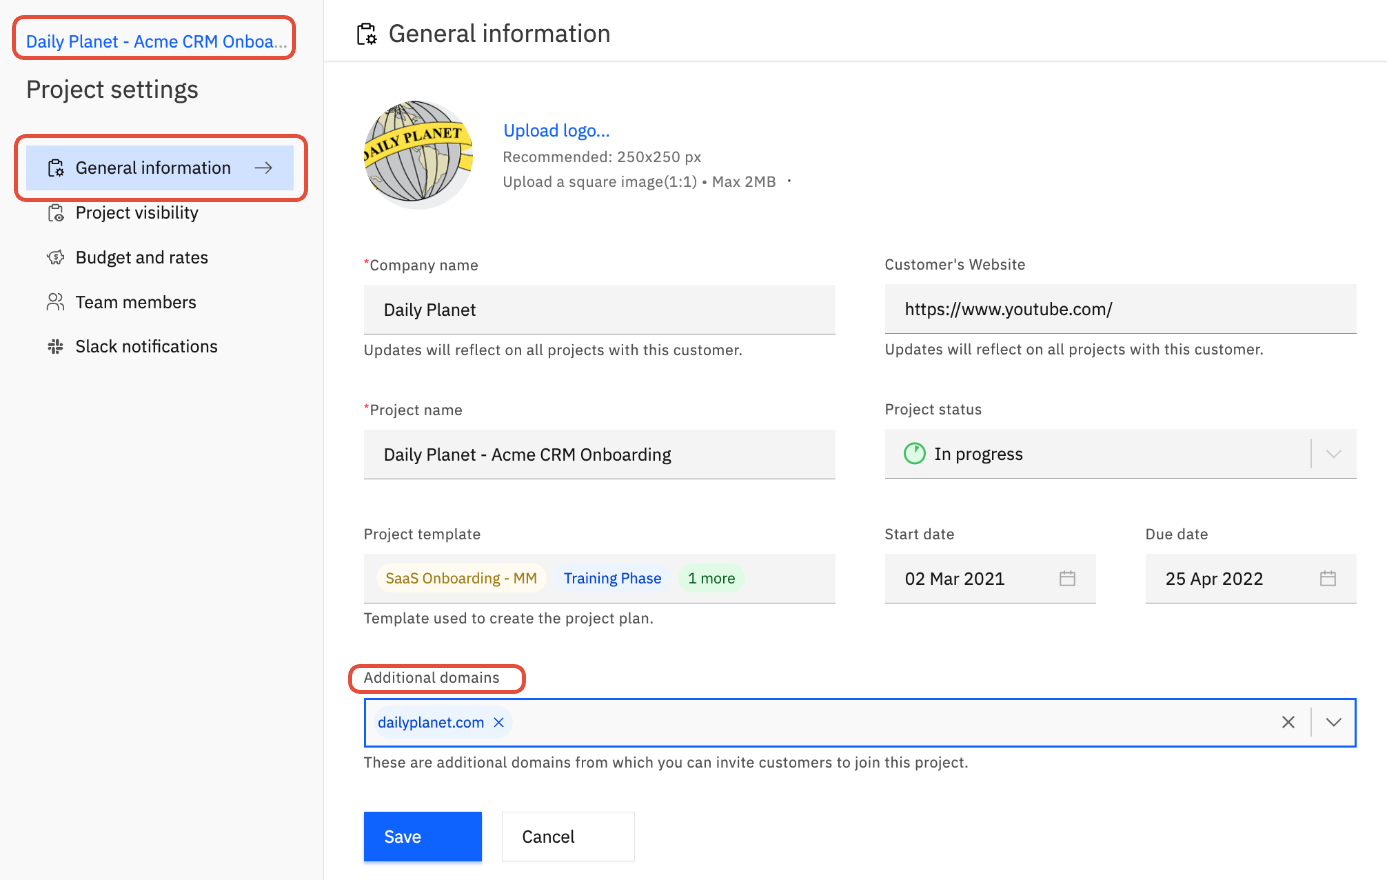Click the SaaS Onboarding - MM template tag
The image size is (1387, 880).
click(x=461, y=579)
